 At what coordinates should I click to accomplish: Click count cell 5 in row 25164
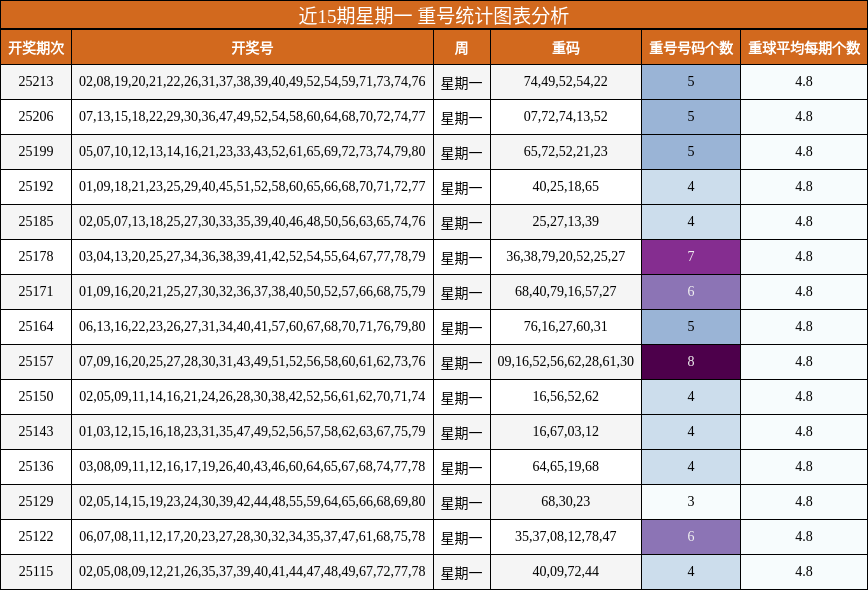[691, 326]
